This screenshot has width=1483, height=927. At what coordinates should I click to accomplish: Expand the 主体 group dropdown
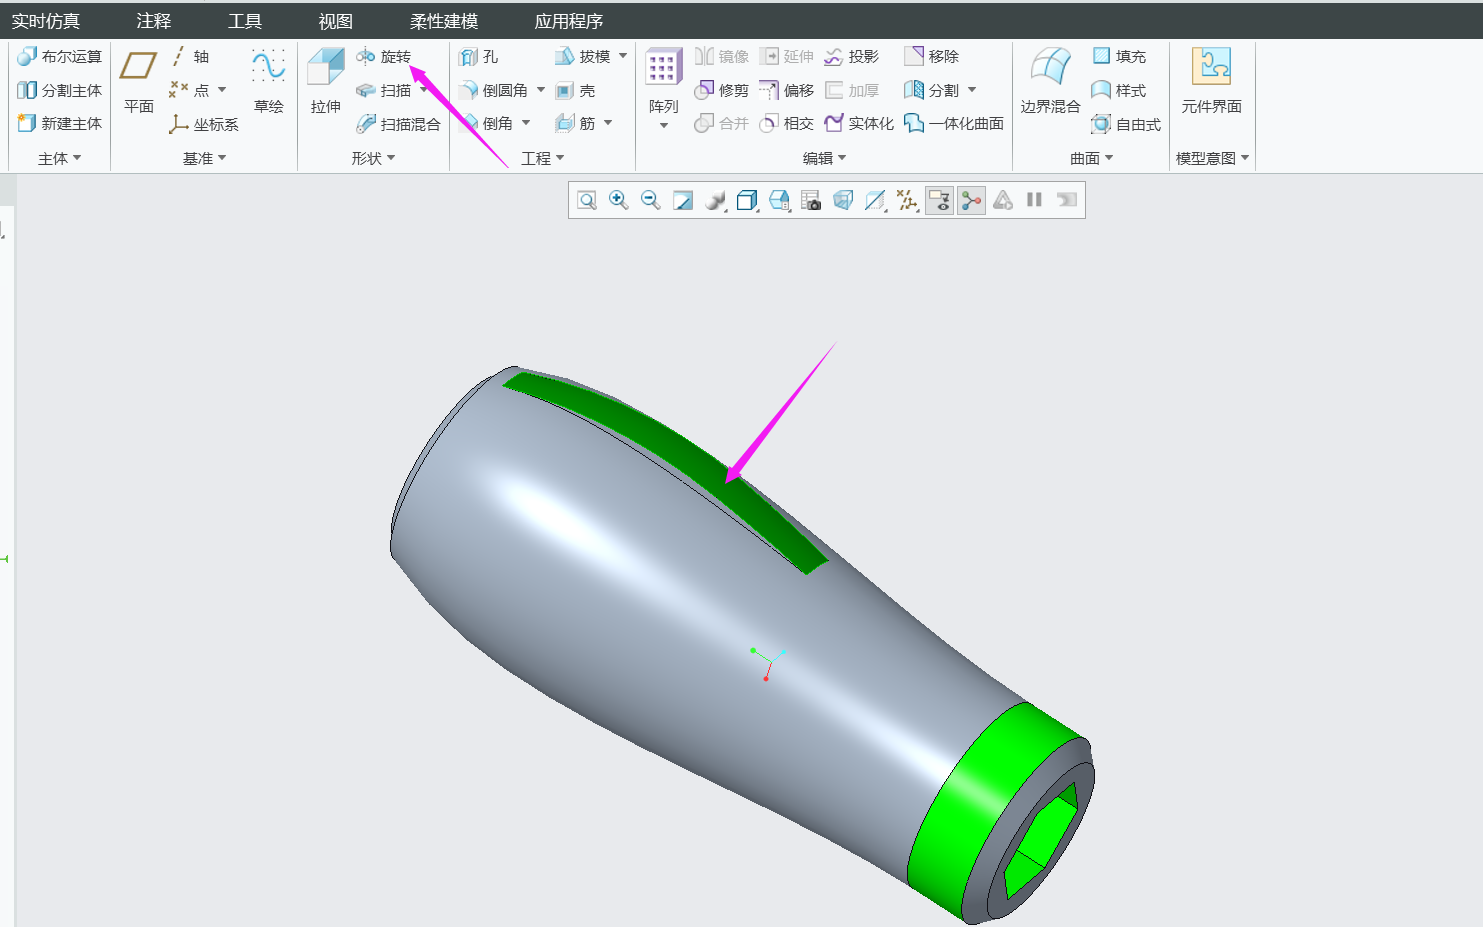pos(60,159)
